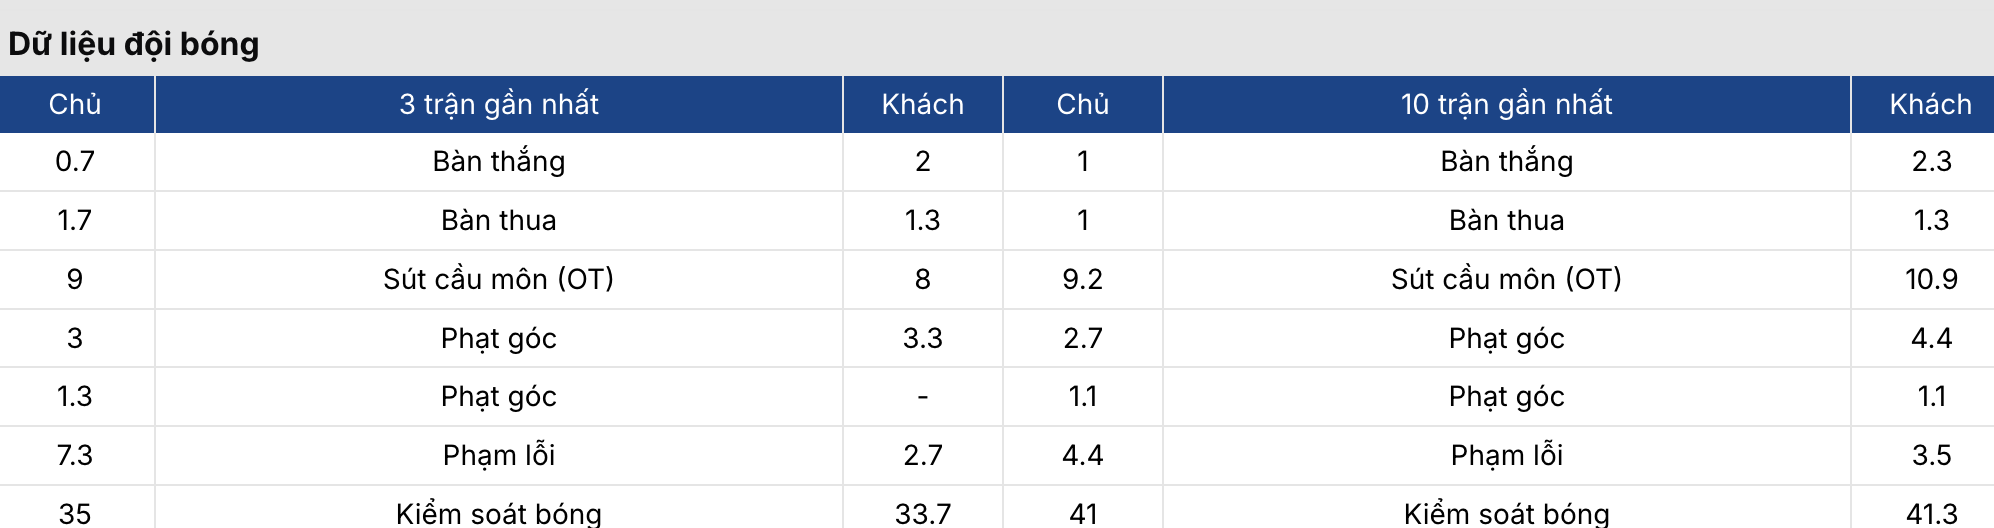Click the 33.7 away possession value
The width and height of the screenshot is (1994, 528).
click(923, 514)
